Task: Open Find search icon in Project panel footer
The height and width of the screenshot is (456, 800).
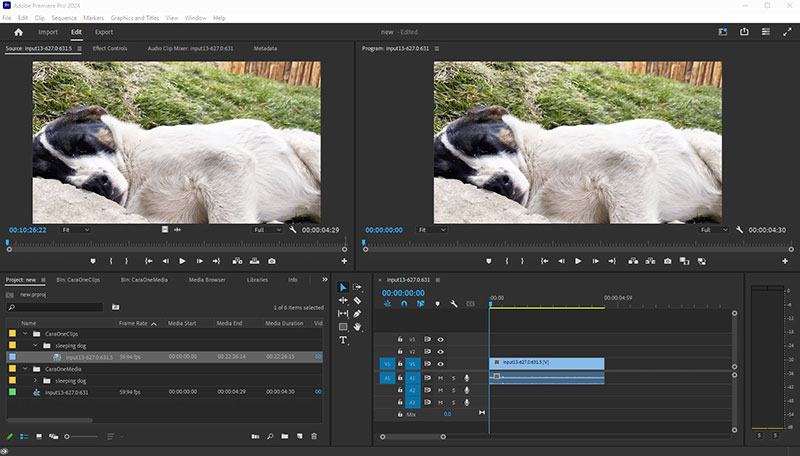Action: pos(270,436)
